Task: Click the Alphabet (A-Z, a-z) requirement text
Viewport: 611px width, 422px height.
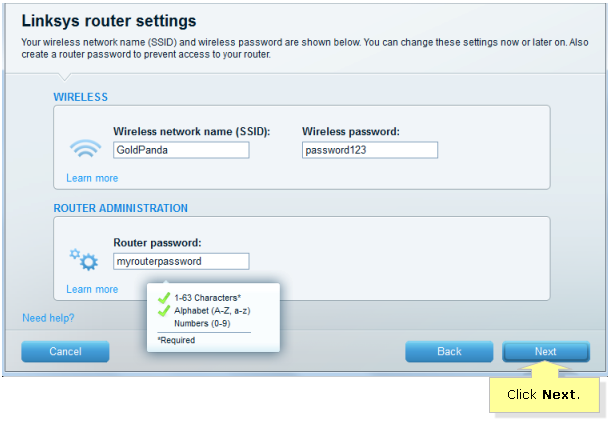Action: [x=212, y=311]
